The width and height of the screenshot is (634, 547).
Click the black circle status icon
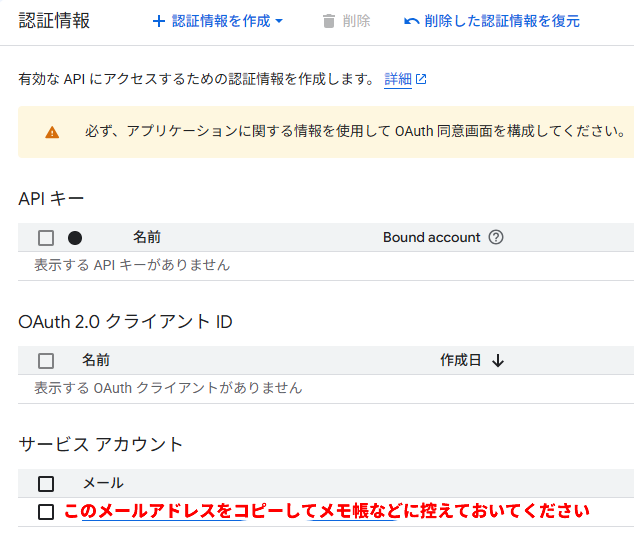pos(75,238)
